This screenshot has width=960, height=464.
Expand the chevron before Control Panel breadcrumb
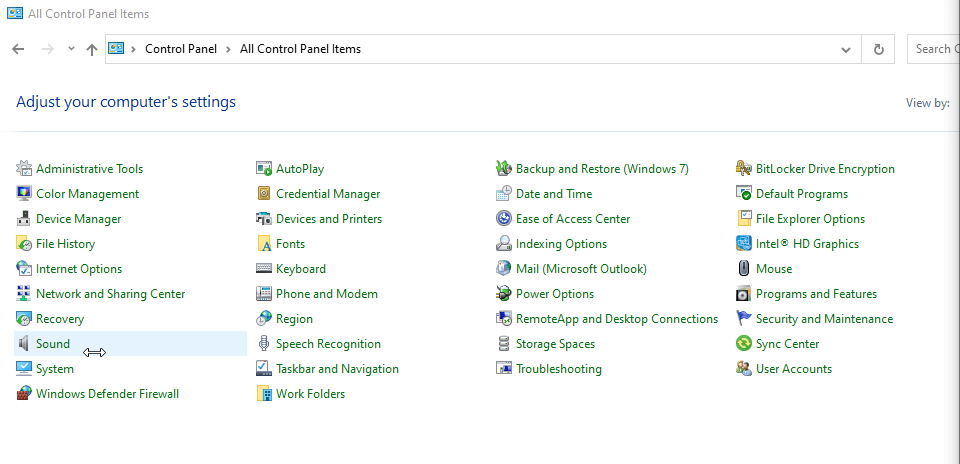coord(133,49)
